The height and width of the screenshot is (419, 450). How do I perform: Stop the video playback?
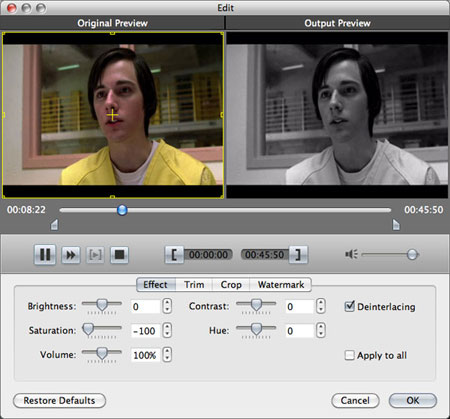pyautogui.click(x=119, y=255)
